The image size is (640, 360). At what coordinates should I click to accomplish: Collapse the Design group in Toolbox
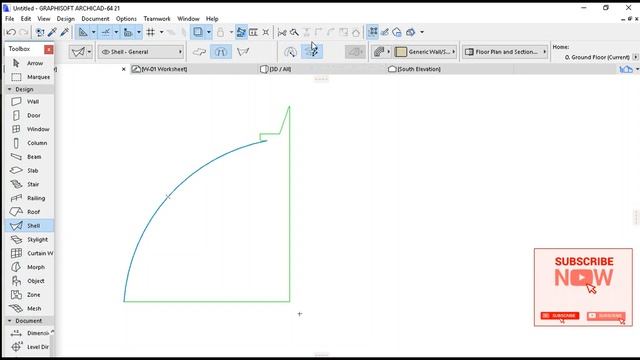click(x=10, y=89)
